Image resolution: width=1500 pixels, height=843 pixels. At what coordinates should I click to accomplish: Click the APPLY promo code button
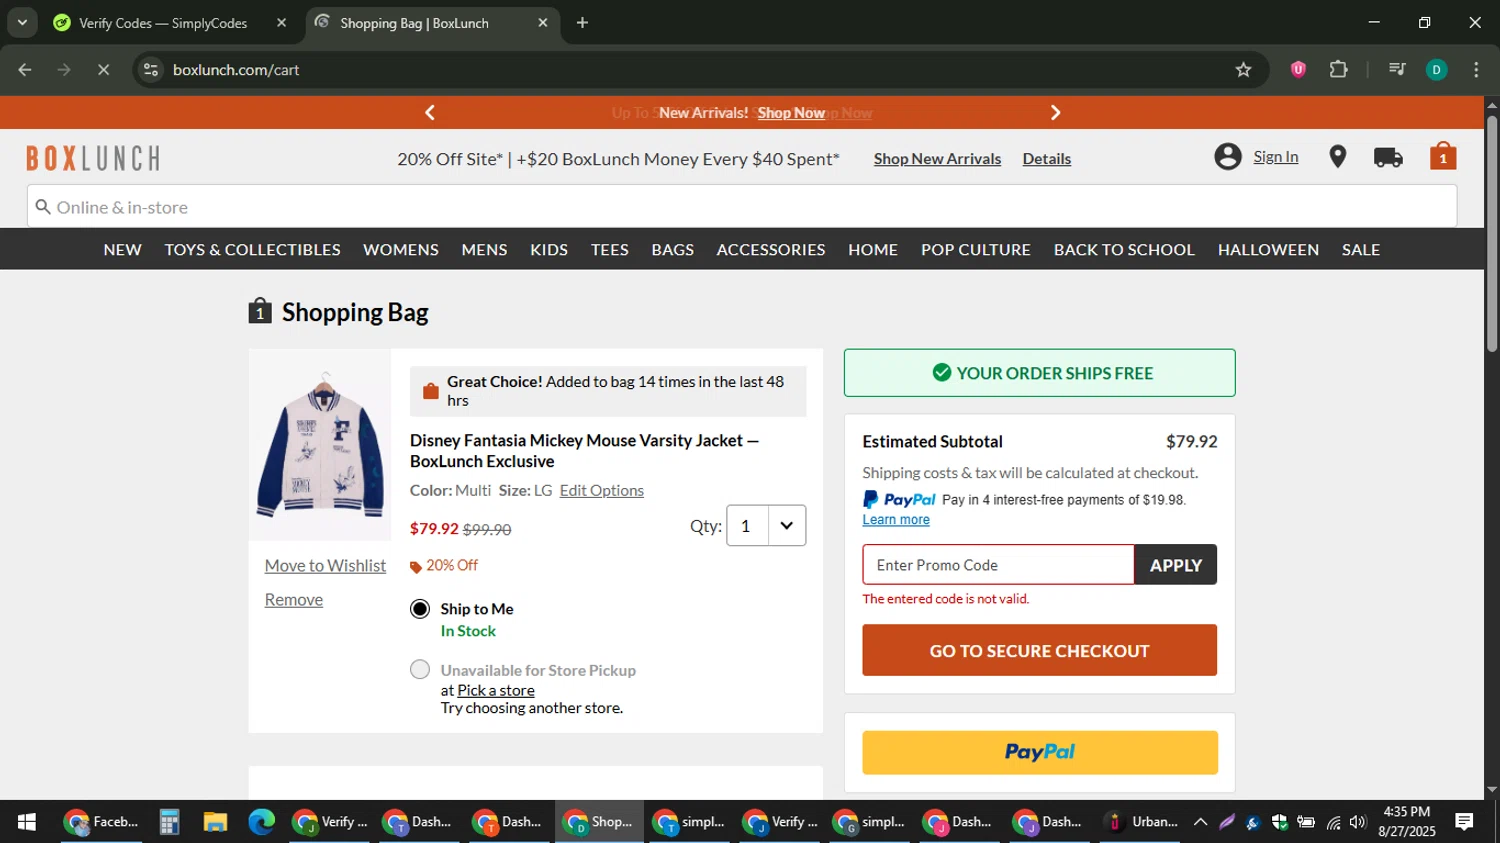(1175, 565)
